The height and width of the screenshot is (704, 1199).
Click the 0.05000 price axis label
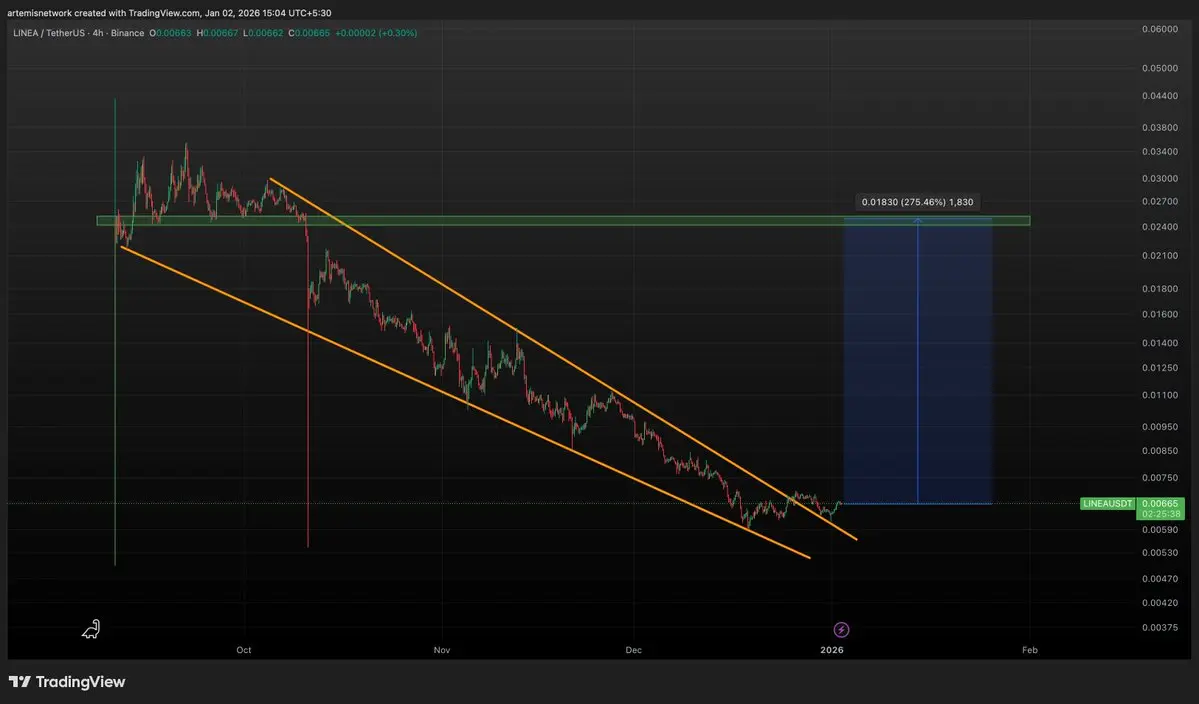point(1160,68)
